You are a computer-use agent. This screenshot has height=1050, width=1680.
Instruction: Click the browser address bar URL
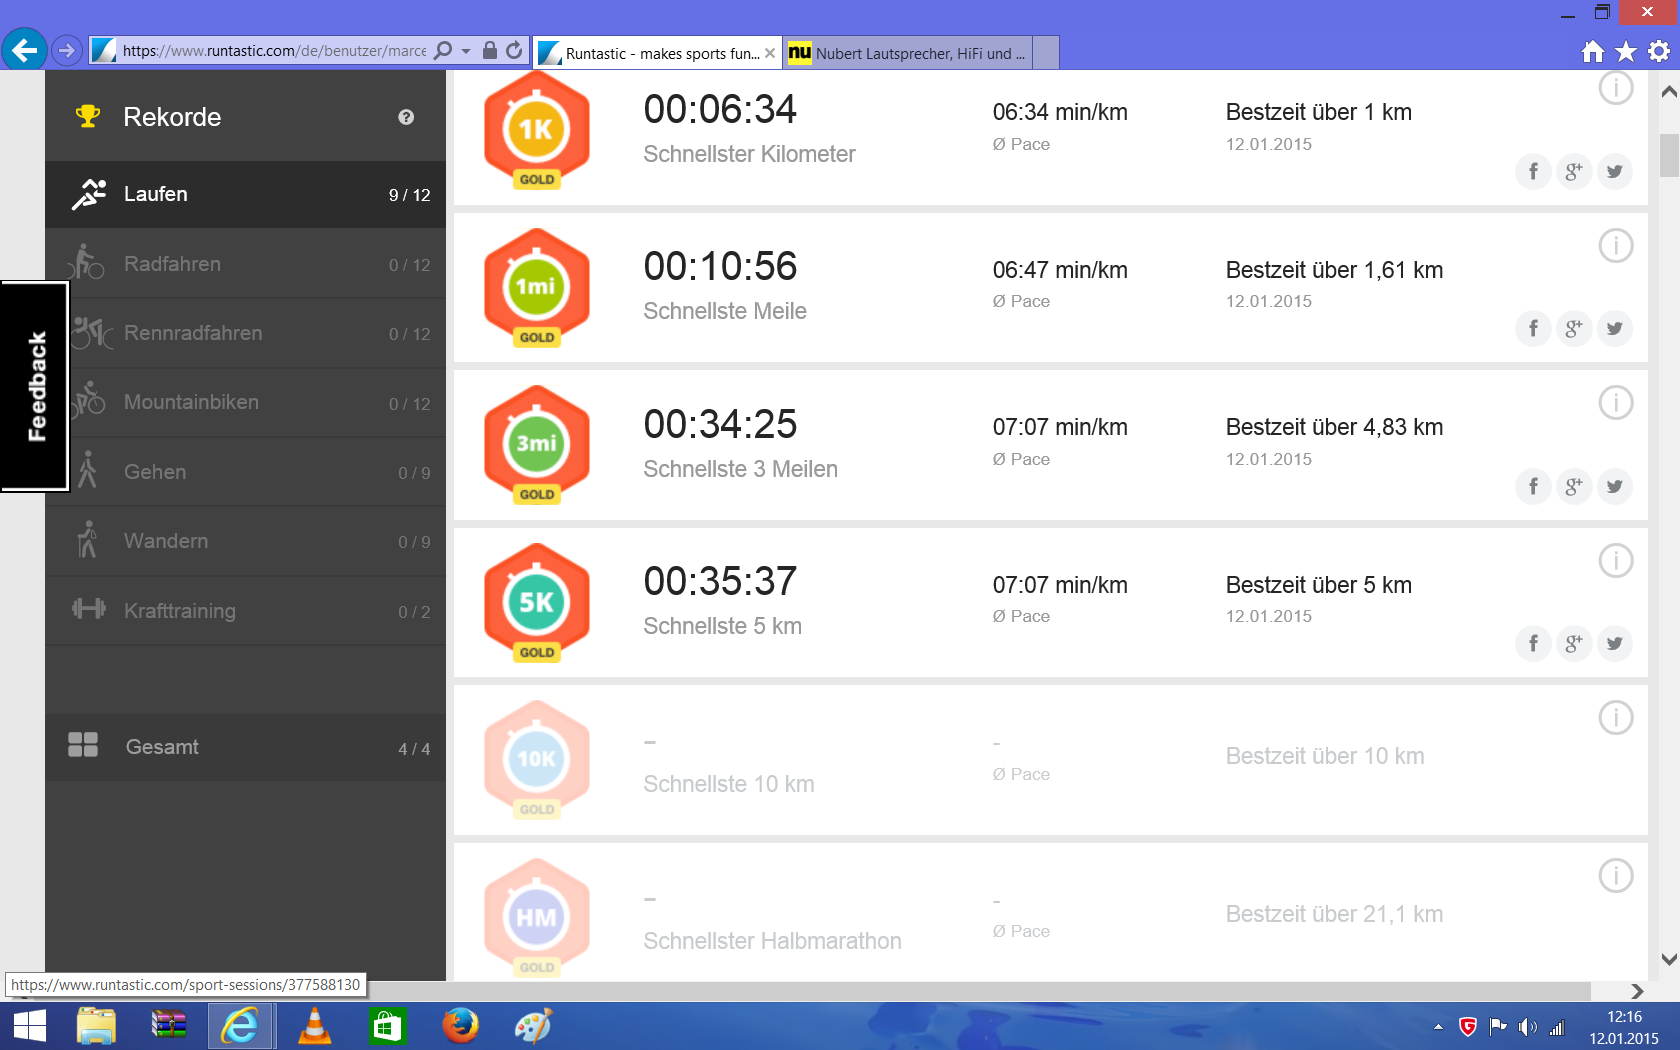(x=273, y=51)
